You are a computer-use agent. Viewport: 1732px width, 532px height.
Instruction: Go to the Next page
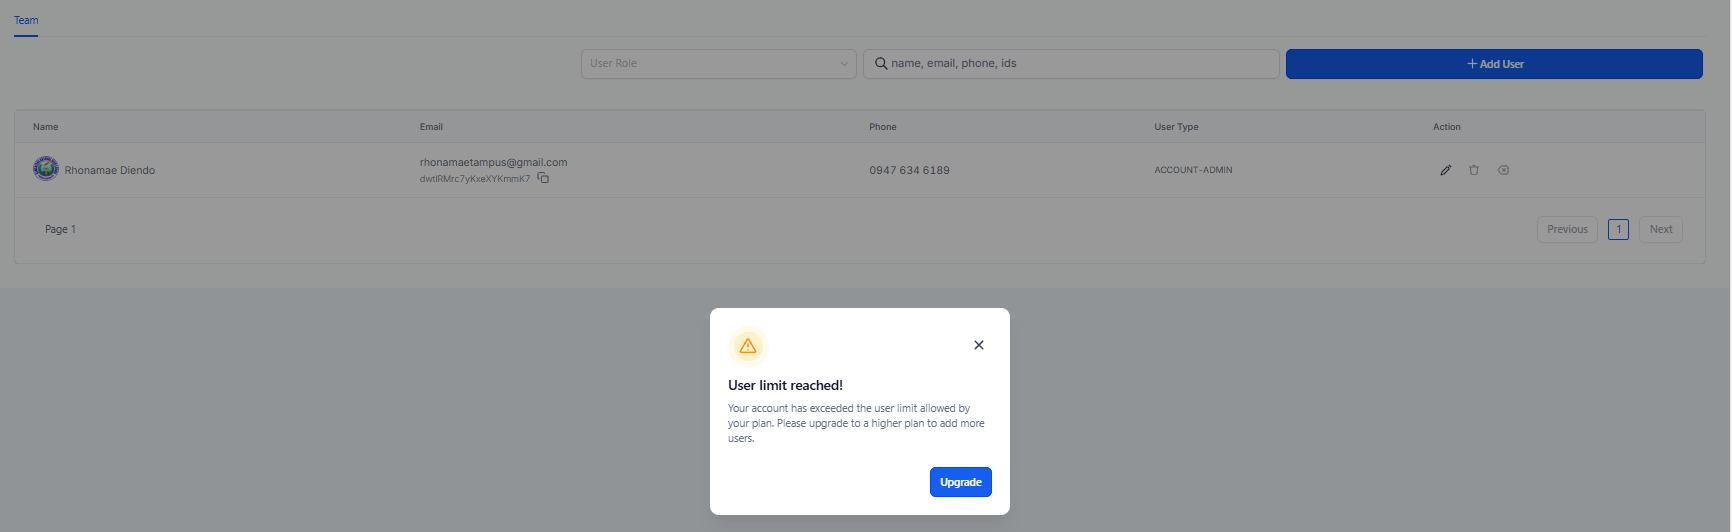pos(1660,229)
